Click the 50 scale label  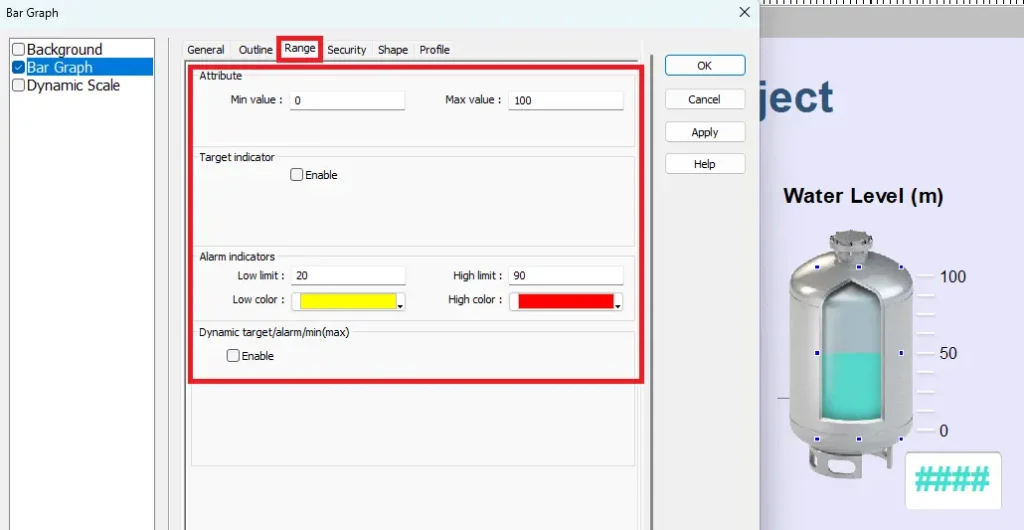(x=948, y=353)
